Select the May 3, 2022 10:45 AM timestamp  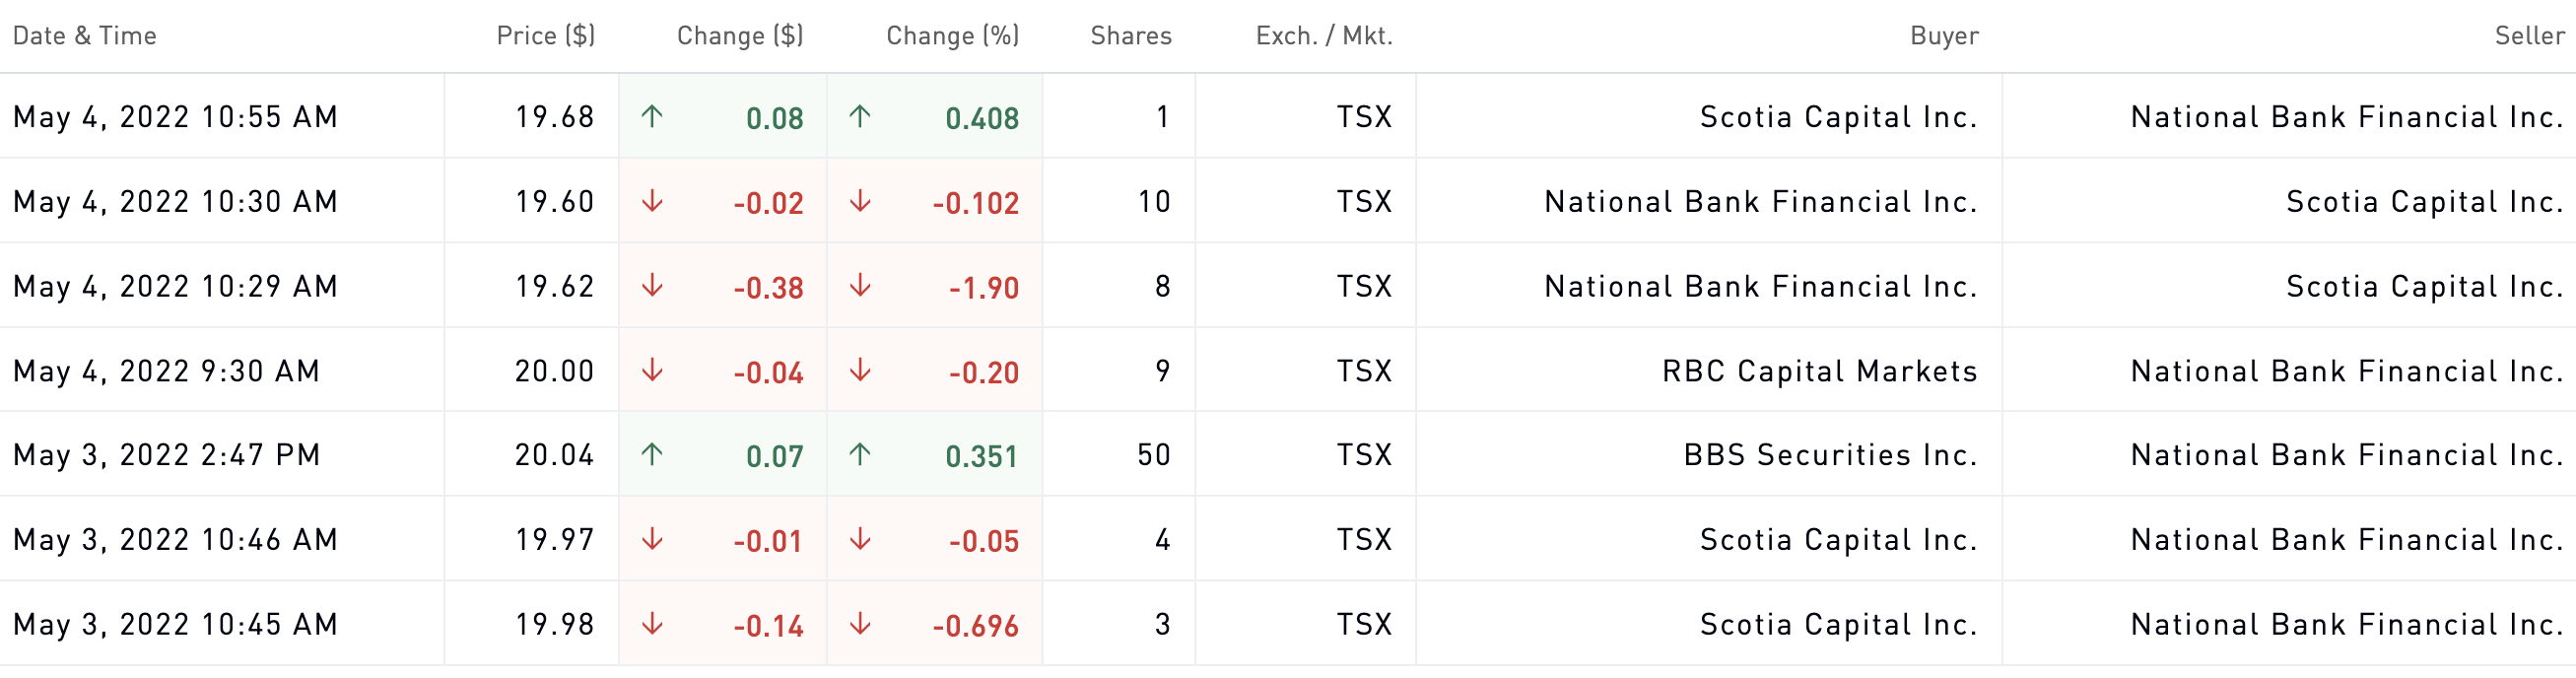[175, 625]
